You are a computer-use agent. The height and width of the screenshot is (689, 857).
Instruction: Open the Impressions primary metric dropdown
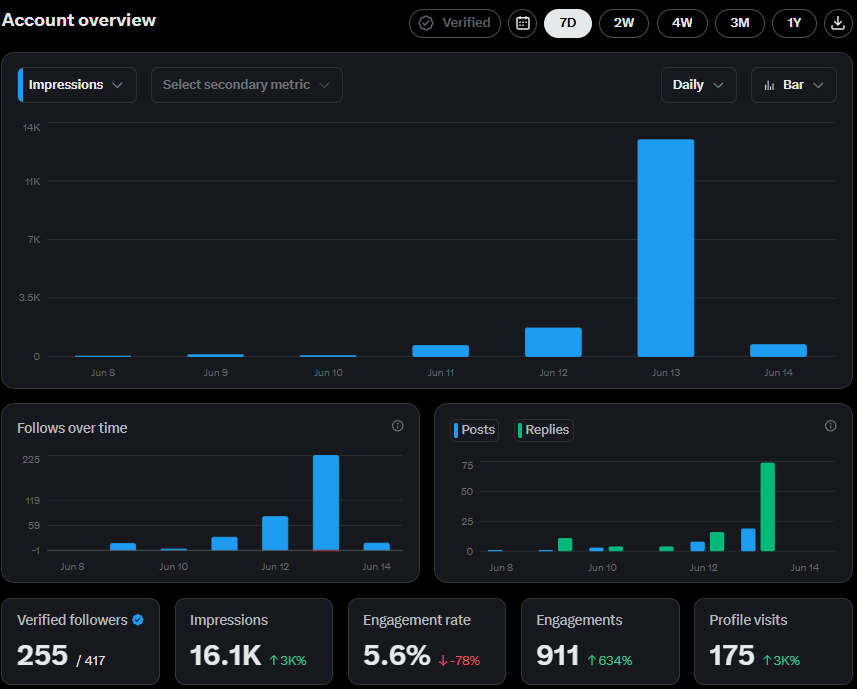point(77,85)
